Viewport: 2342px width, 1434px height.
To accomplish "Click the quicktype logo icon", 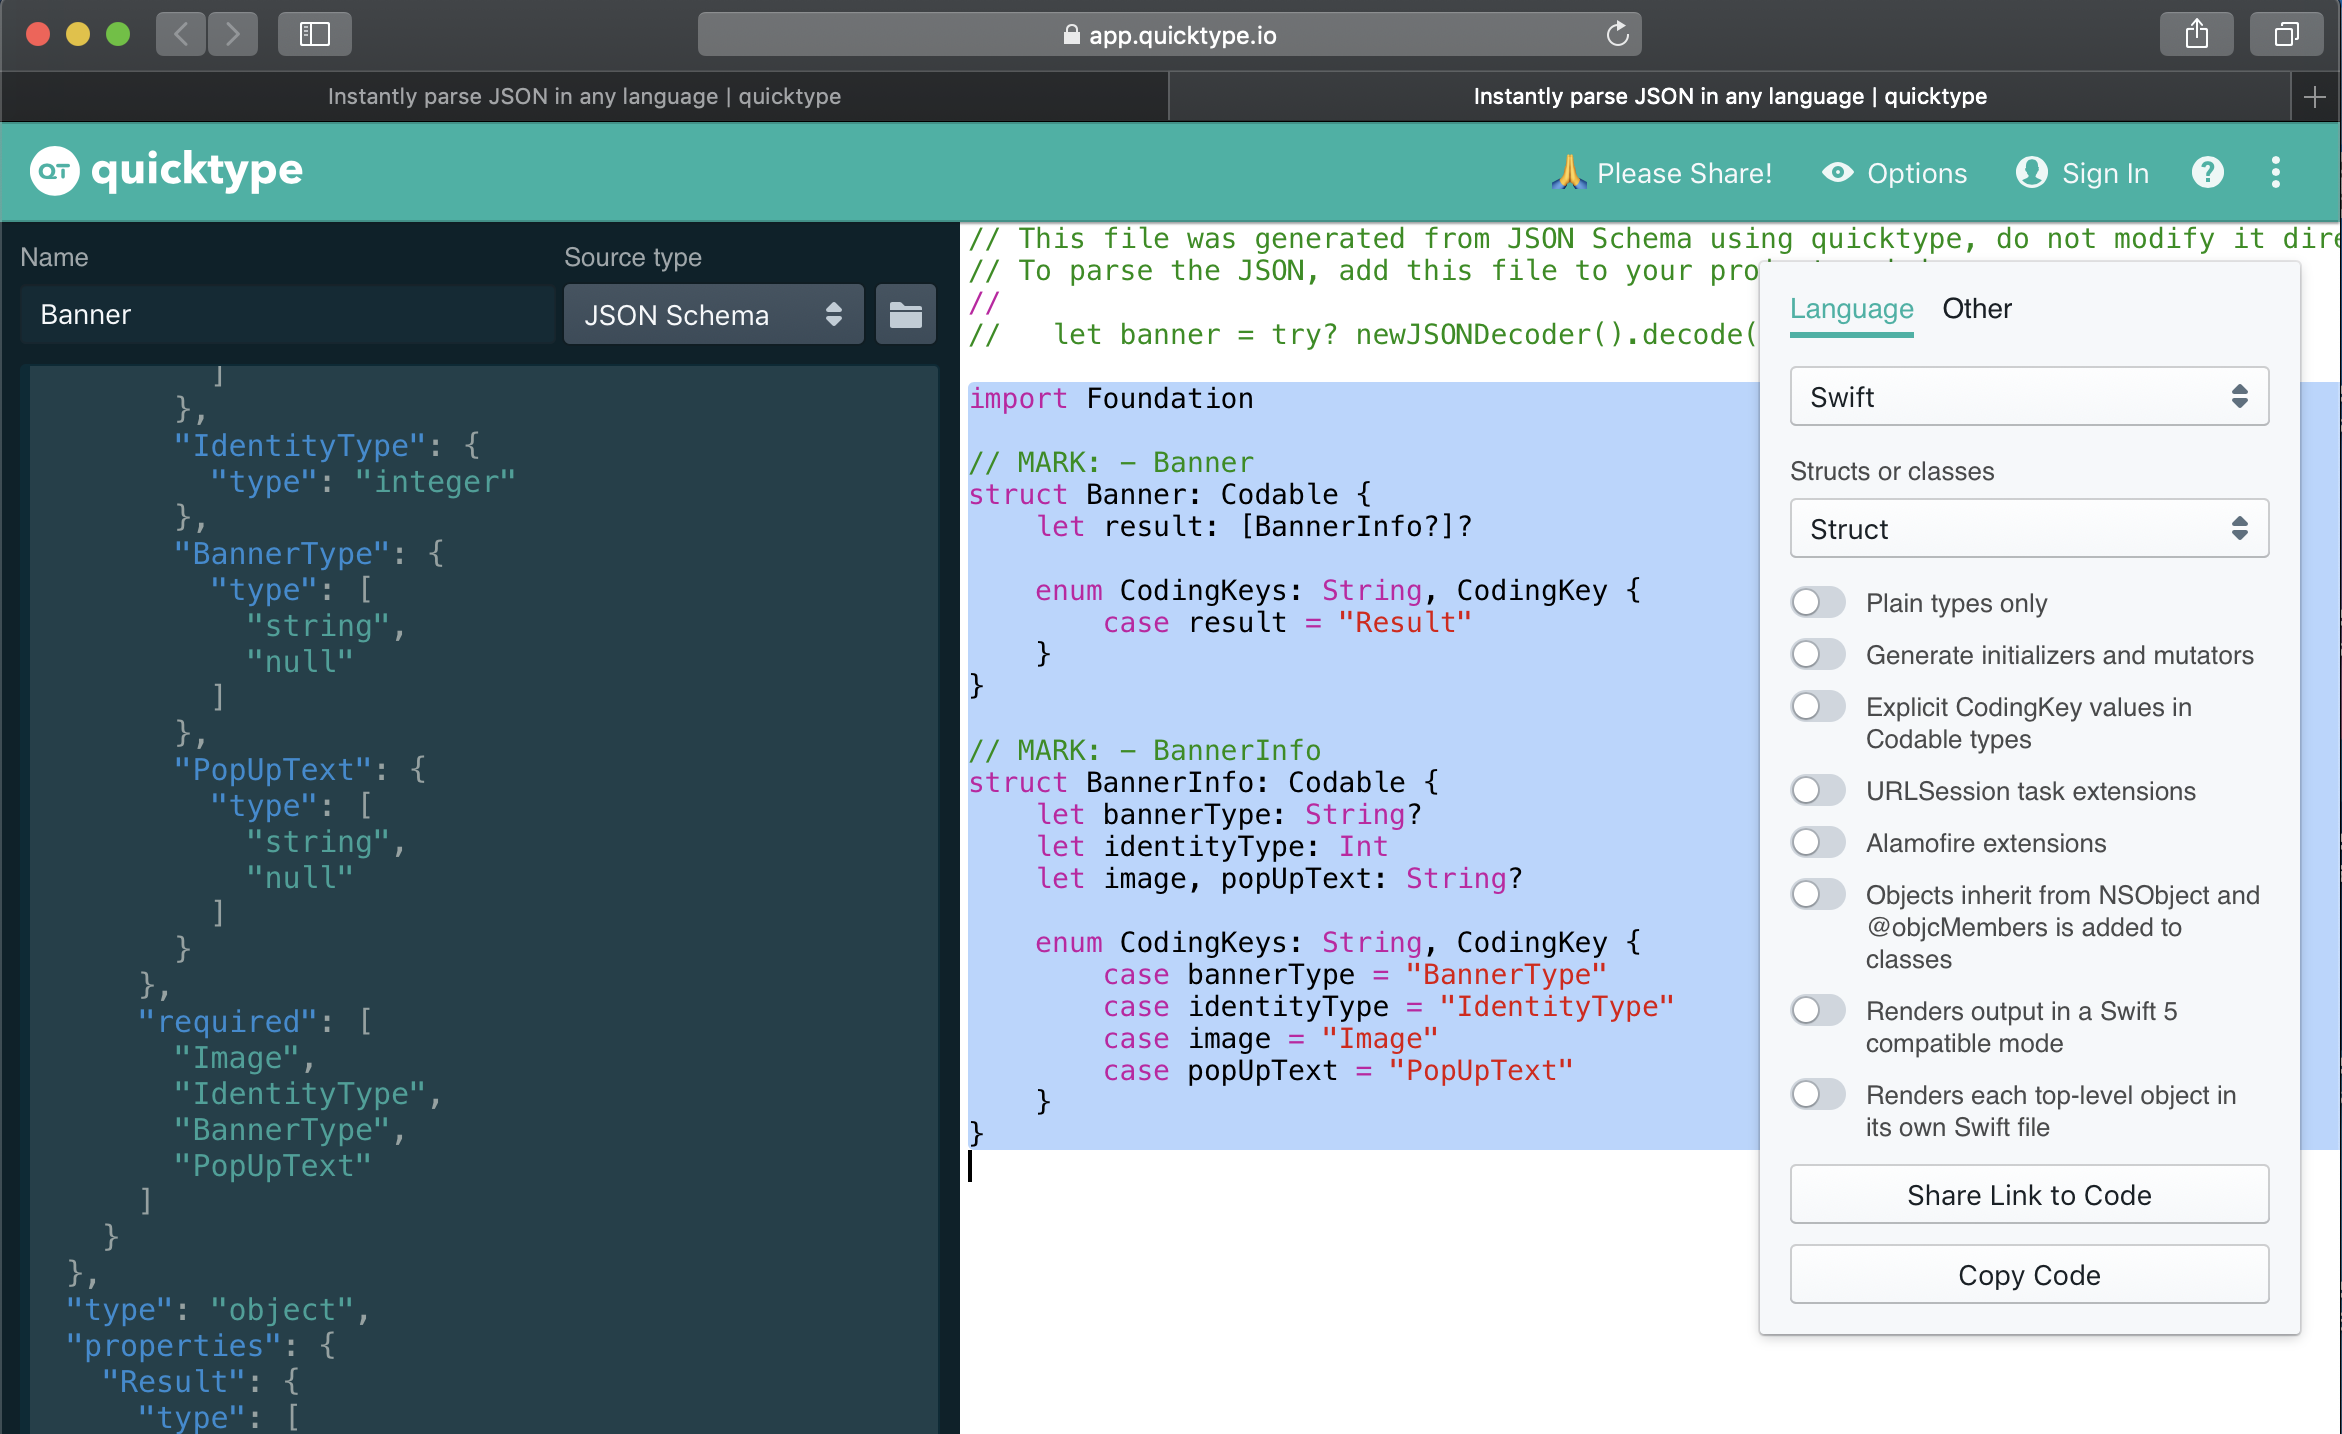I will (x=54, y=171).
